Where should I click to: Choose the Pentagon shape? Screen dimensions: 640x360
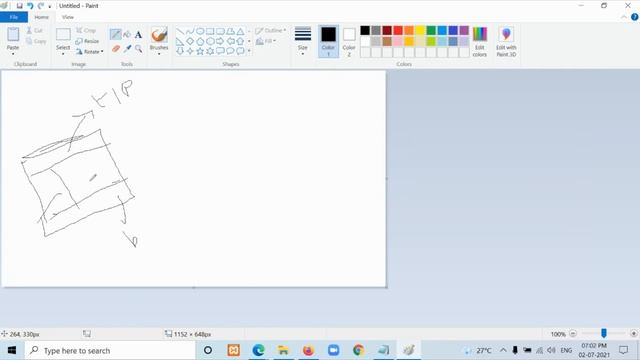tap(200, 41)
